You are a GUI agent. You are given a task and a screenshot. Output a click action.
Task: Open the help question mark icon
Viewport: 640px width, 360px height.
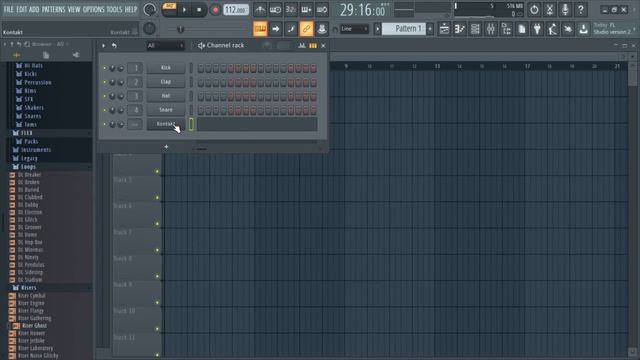click(x=581, y=9)
